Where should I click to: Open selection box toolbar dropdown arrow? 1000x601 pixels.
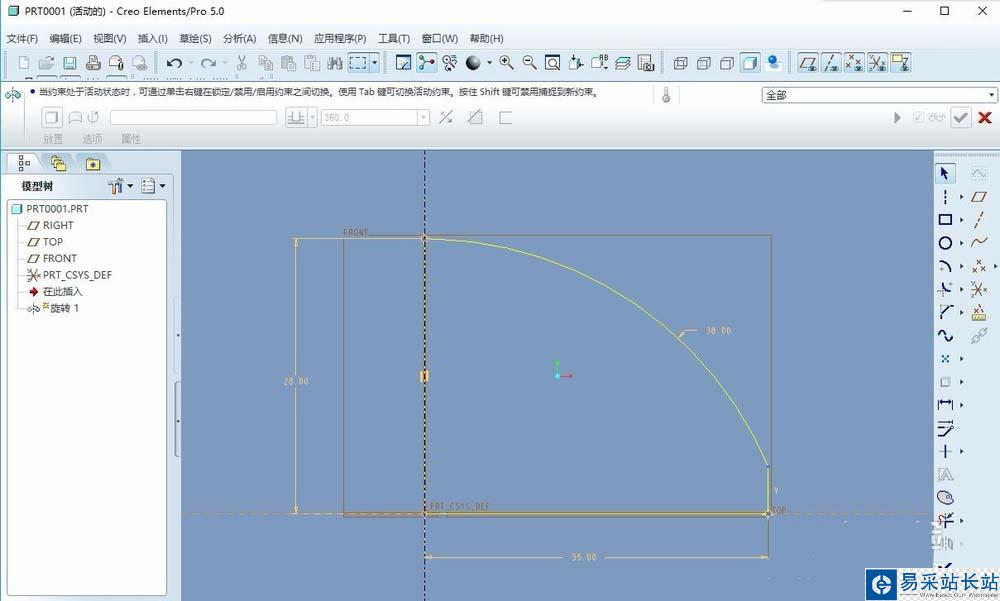[374, 63]
